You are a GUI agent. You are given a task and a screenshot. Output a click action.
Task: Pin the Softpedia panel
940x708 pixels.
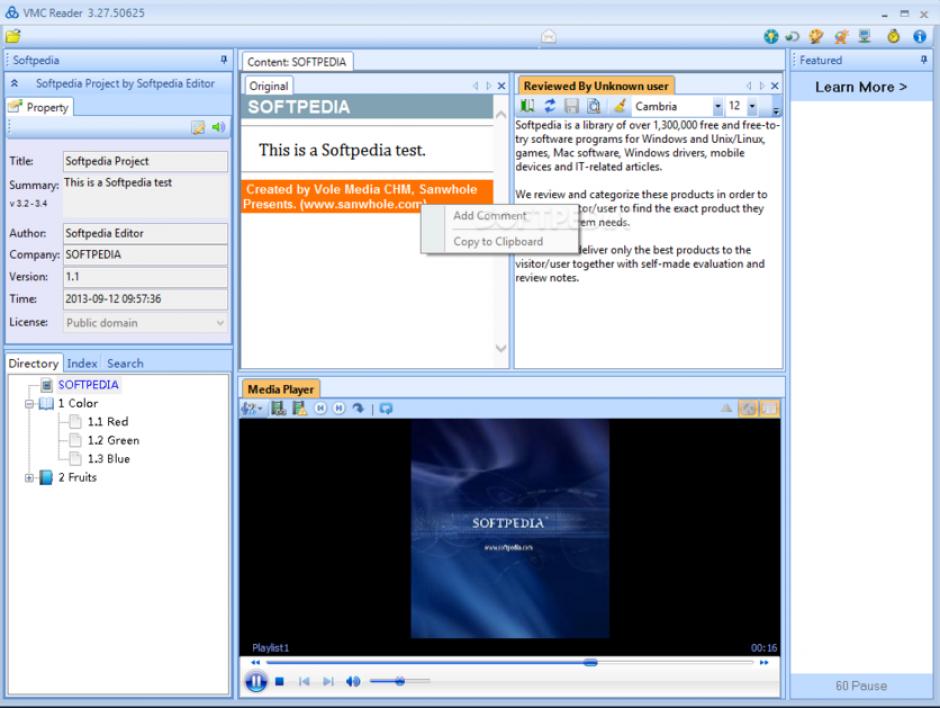coord(224,59)
